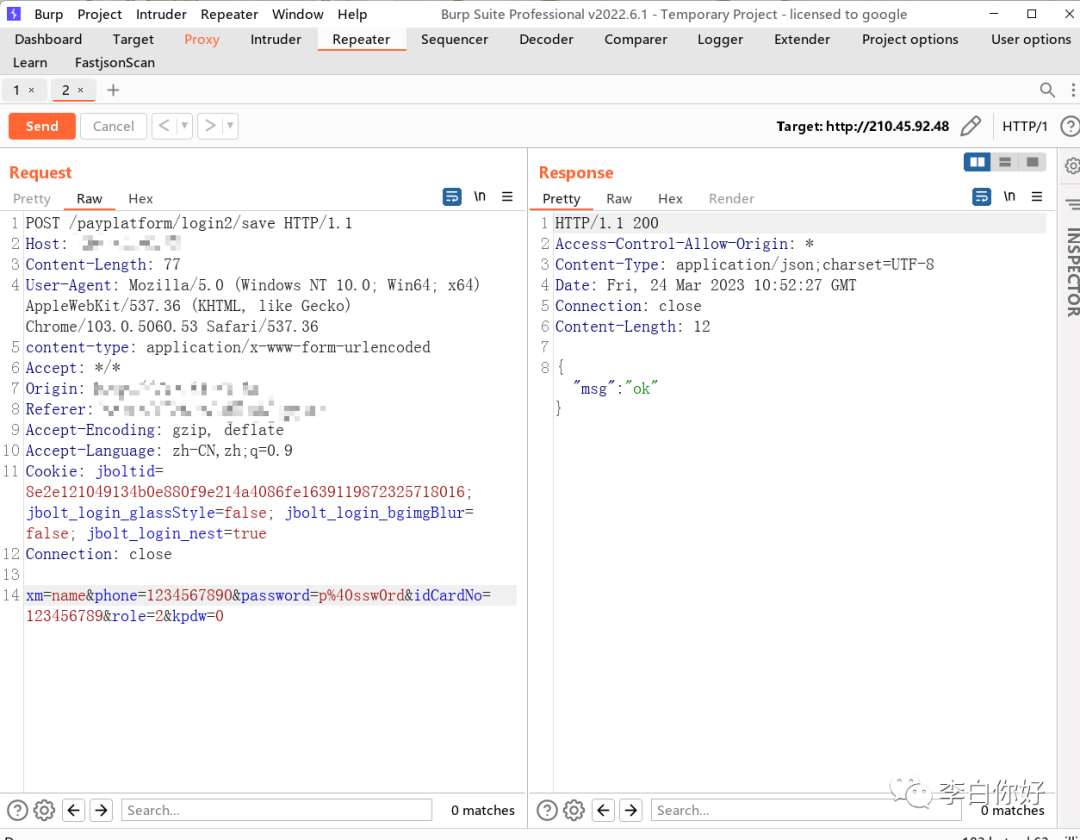Go forward to next request in history

pos(210,126)
